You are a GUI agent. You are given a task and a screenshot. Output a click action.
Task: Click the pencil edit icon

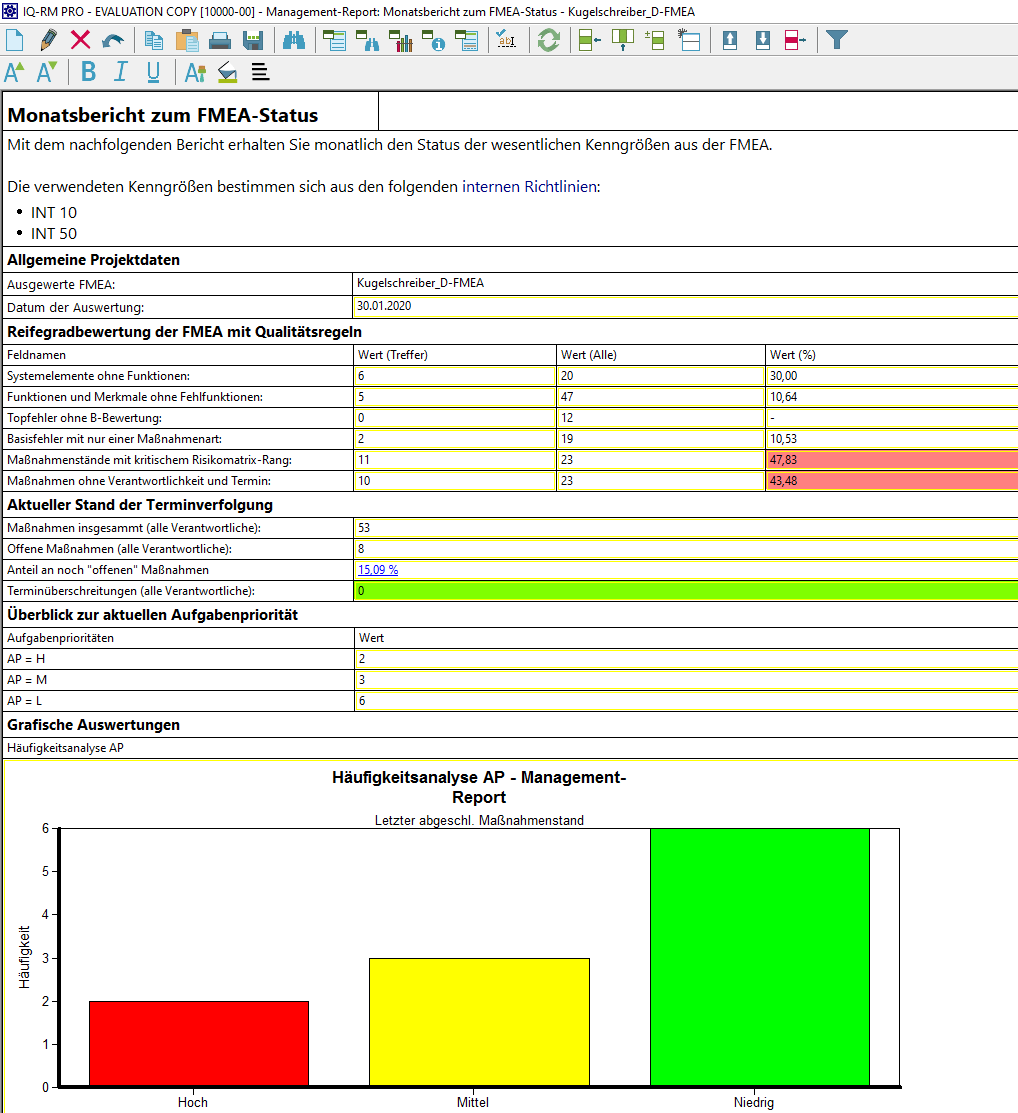(48, 40)
